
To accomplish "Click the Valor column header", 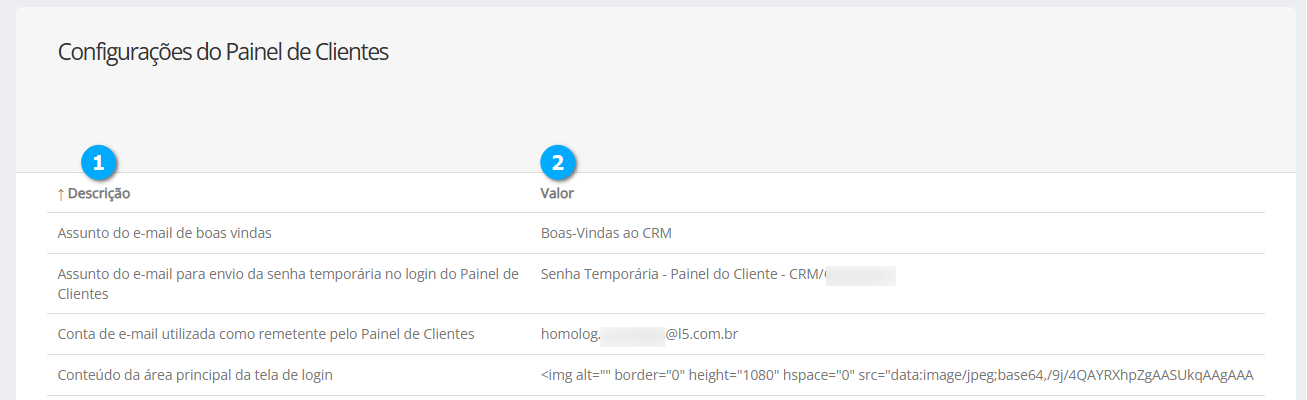I will coord(557,193).
